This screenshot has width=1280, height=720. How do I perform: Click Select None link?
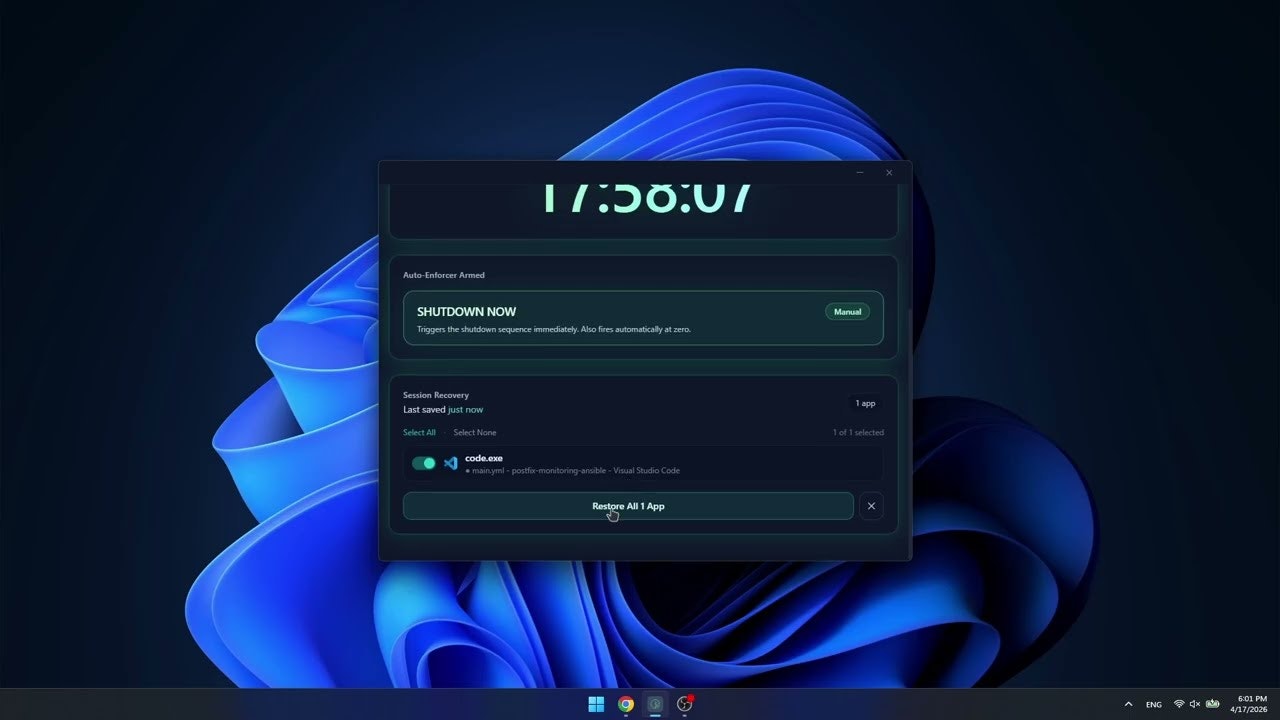[475, 432]
